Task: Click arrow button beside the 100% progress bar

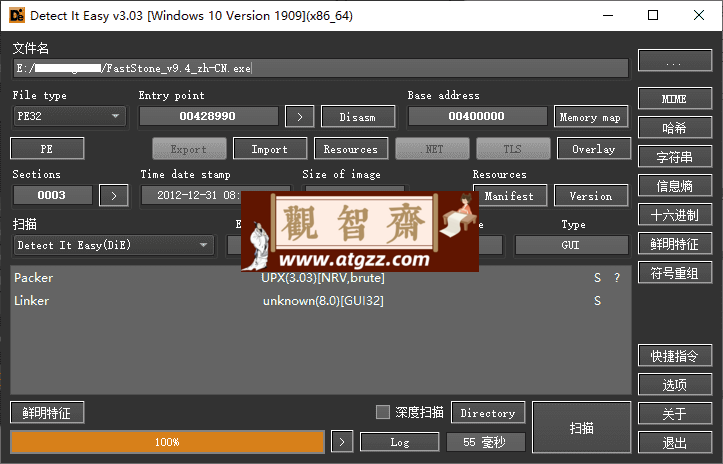Action: tap(342, 442)
